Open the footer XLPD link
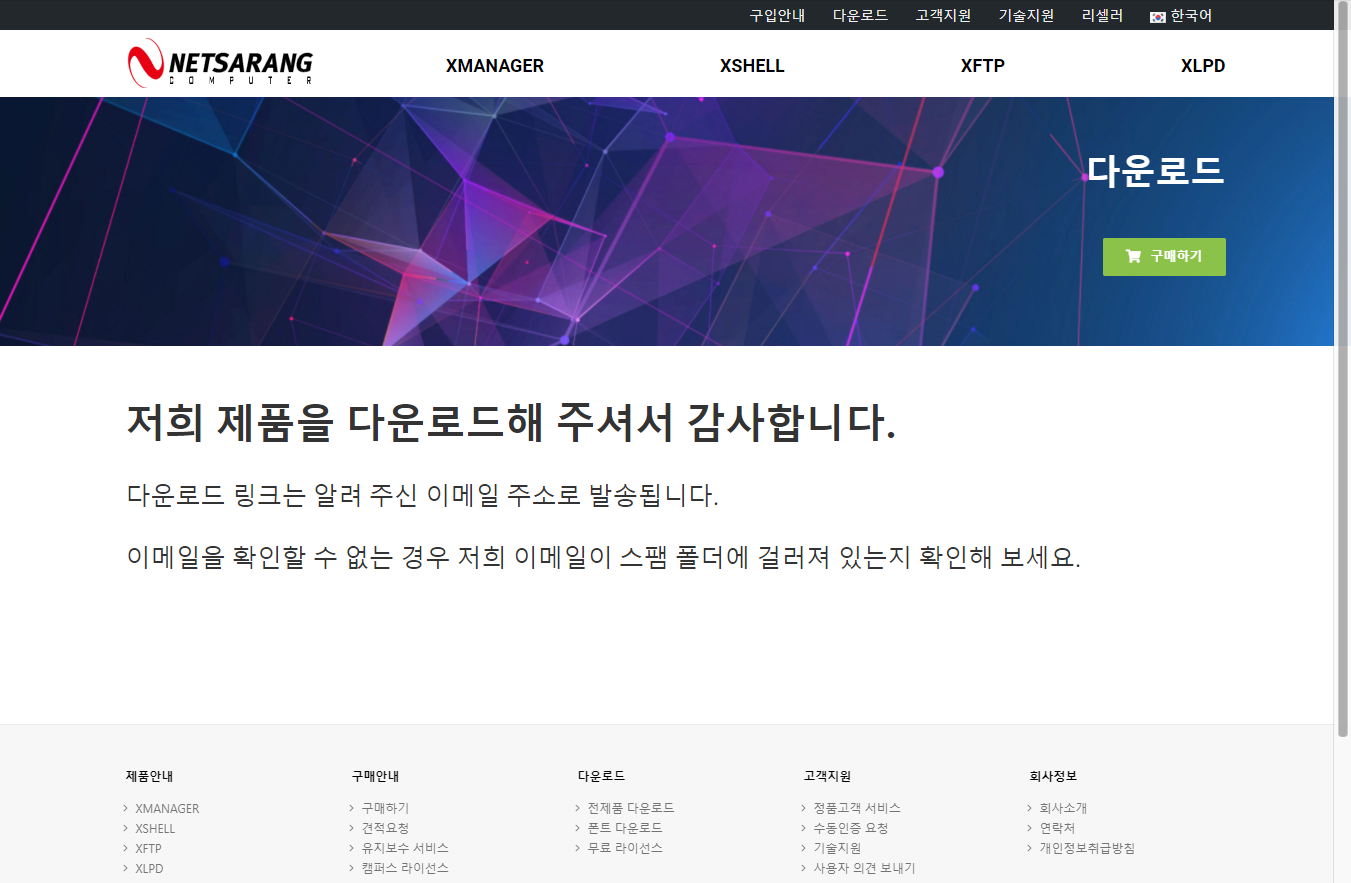The image size is (1351, 883). 149,868
